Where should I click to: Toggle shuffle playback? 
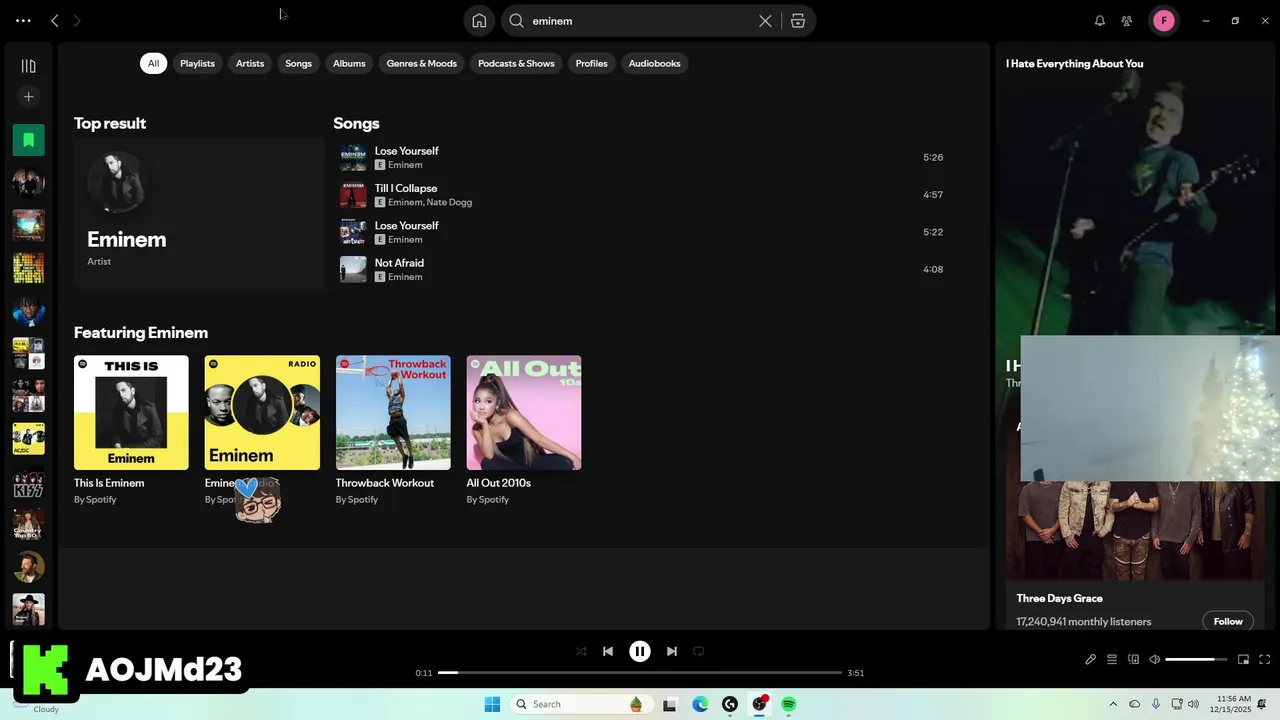(x=581, y=651)
